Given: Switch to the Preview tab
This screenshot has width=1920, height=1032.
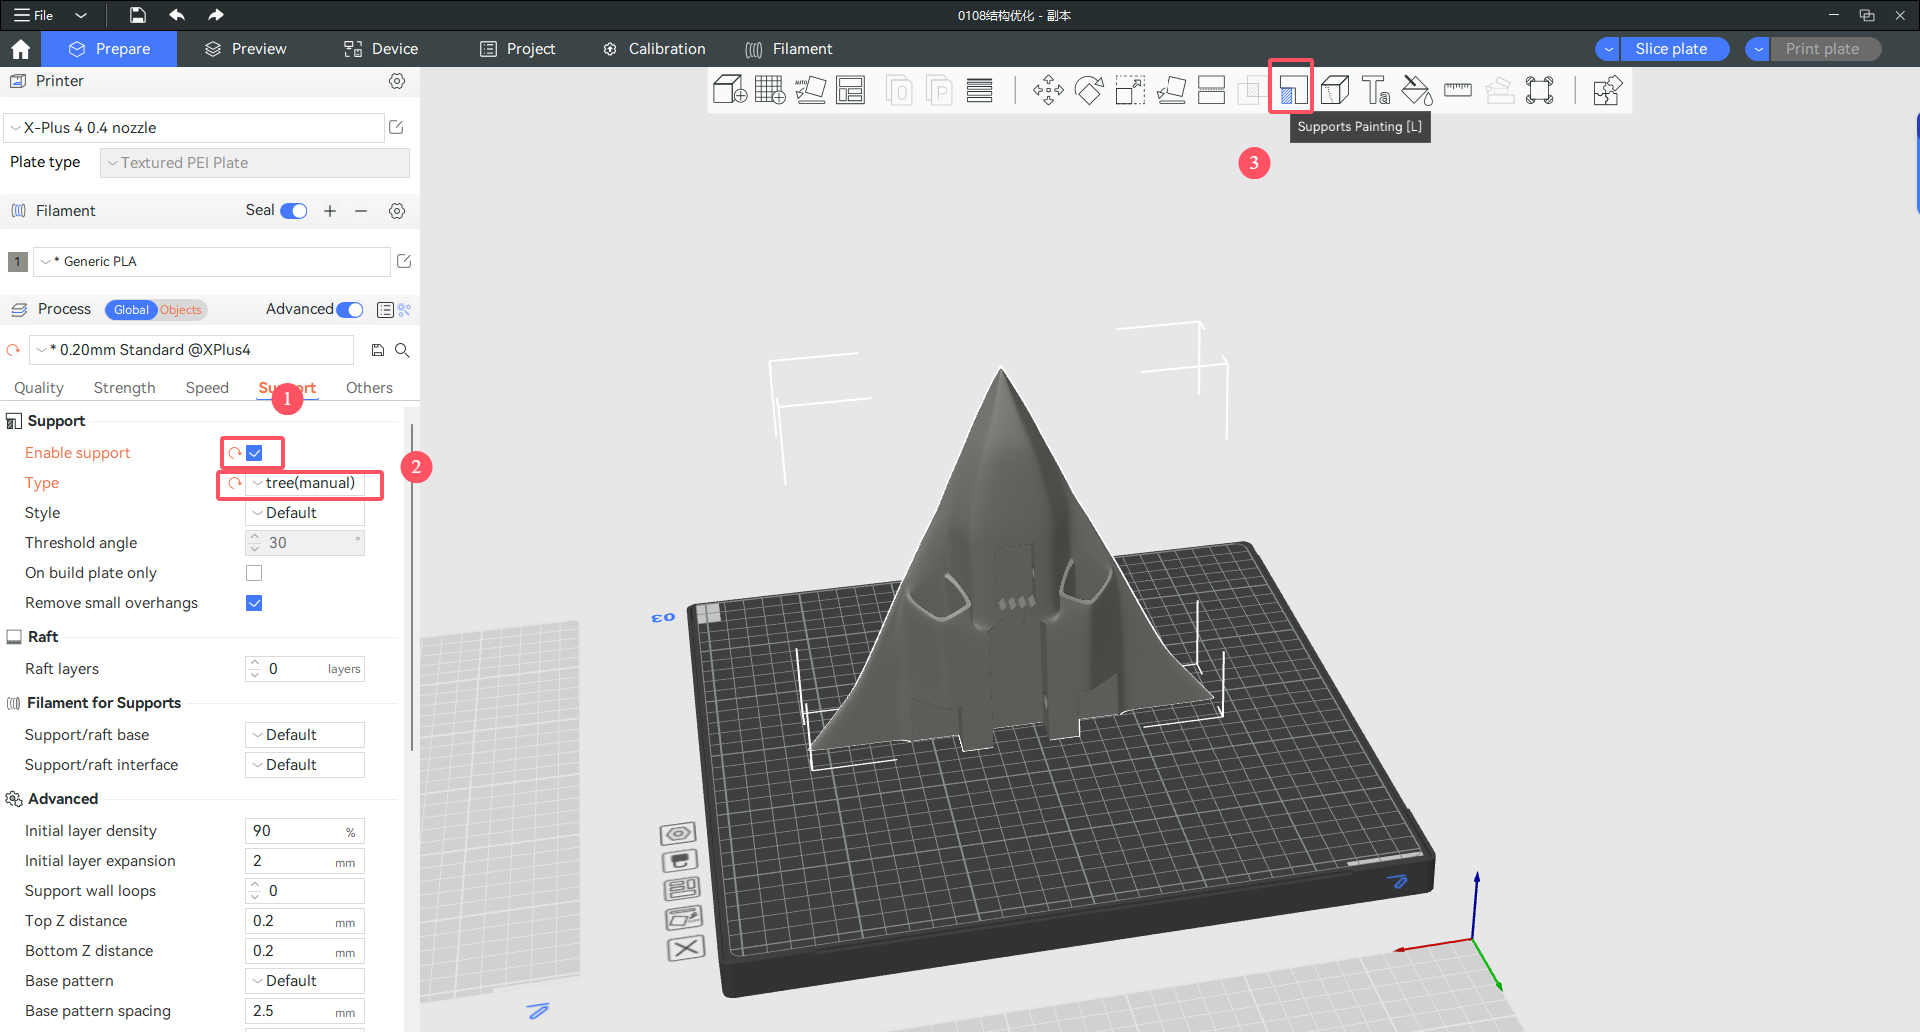Looking at the screenshot, I should coord(244,48).
